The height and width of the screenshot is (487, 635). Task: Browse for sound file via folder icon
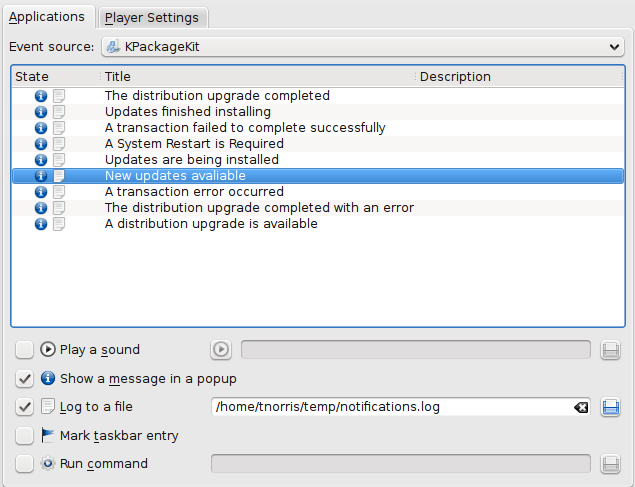(610, 349)
